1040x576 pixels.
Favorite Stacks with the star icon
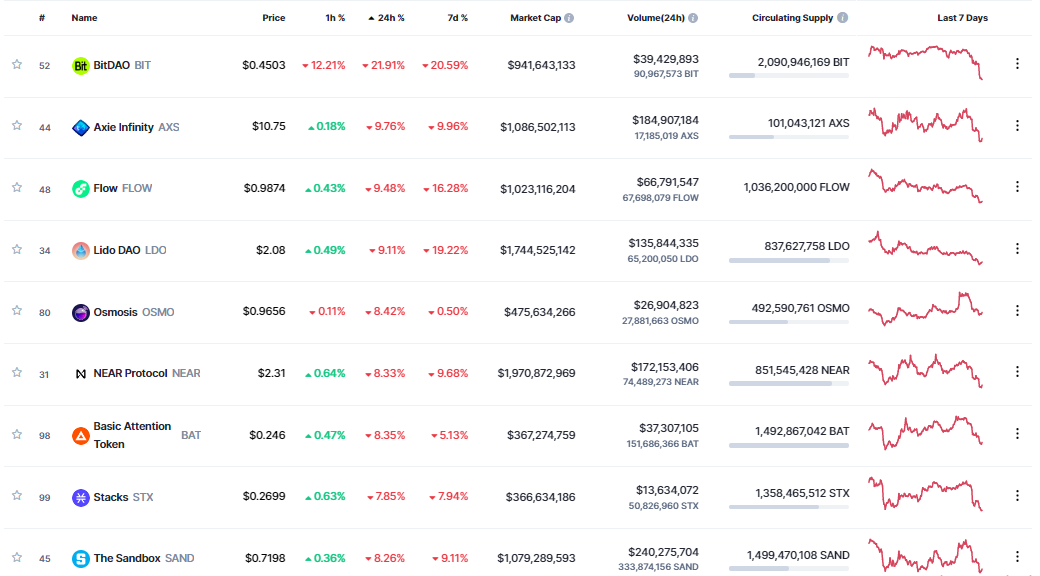17,497
